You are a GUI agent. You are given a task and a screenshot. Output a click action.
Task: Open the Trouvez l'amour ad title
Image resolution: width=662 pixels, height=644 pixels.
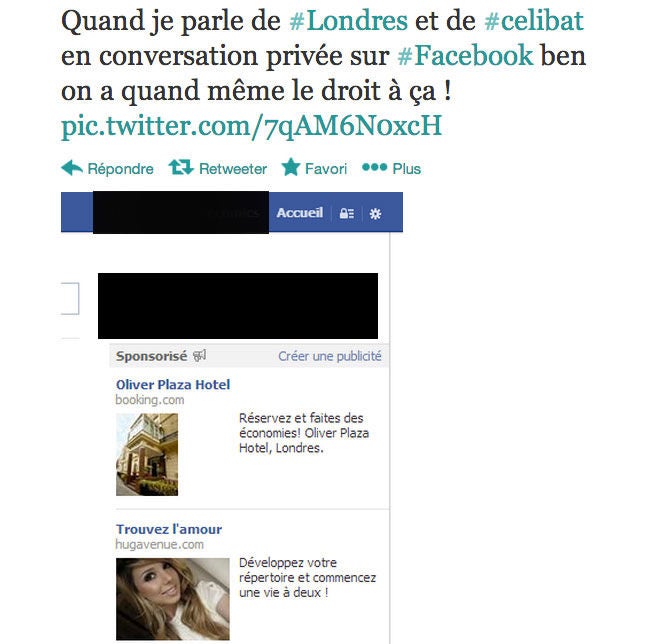[x=169, y=529]
